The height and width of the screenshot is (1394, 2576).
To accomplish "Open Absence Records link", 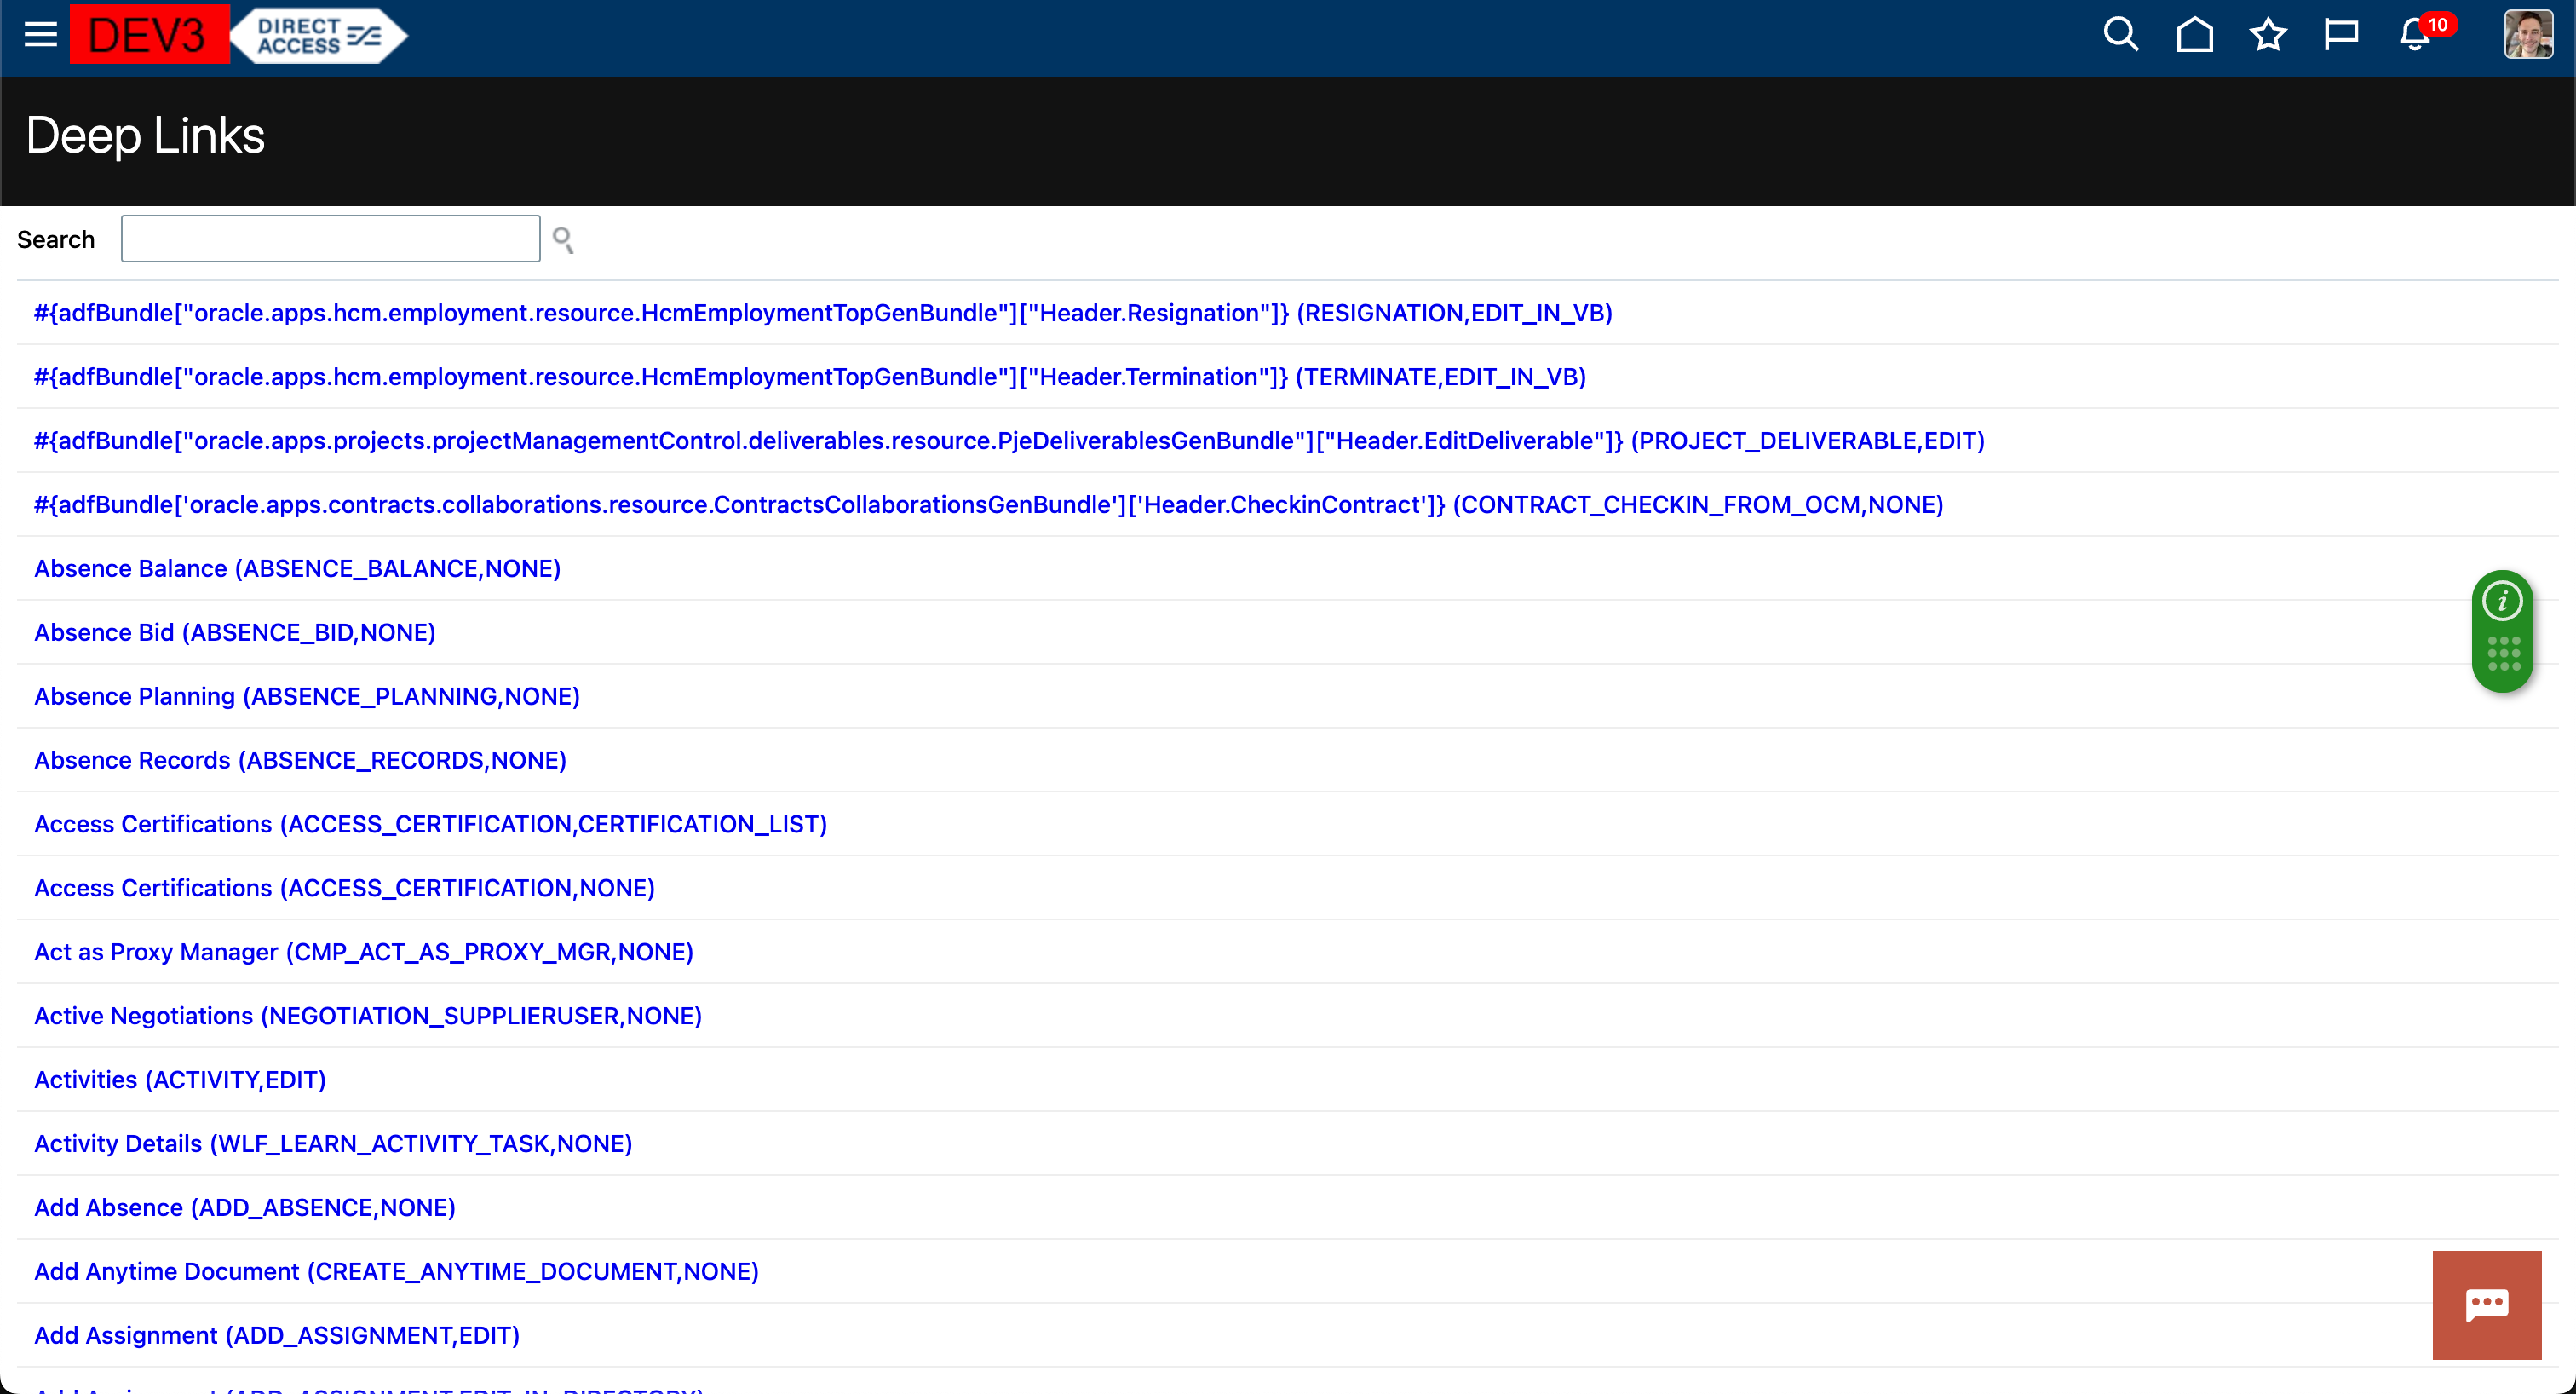I will [x=299, y=760].
